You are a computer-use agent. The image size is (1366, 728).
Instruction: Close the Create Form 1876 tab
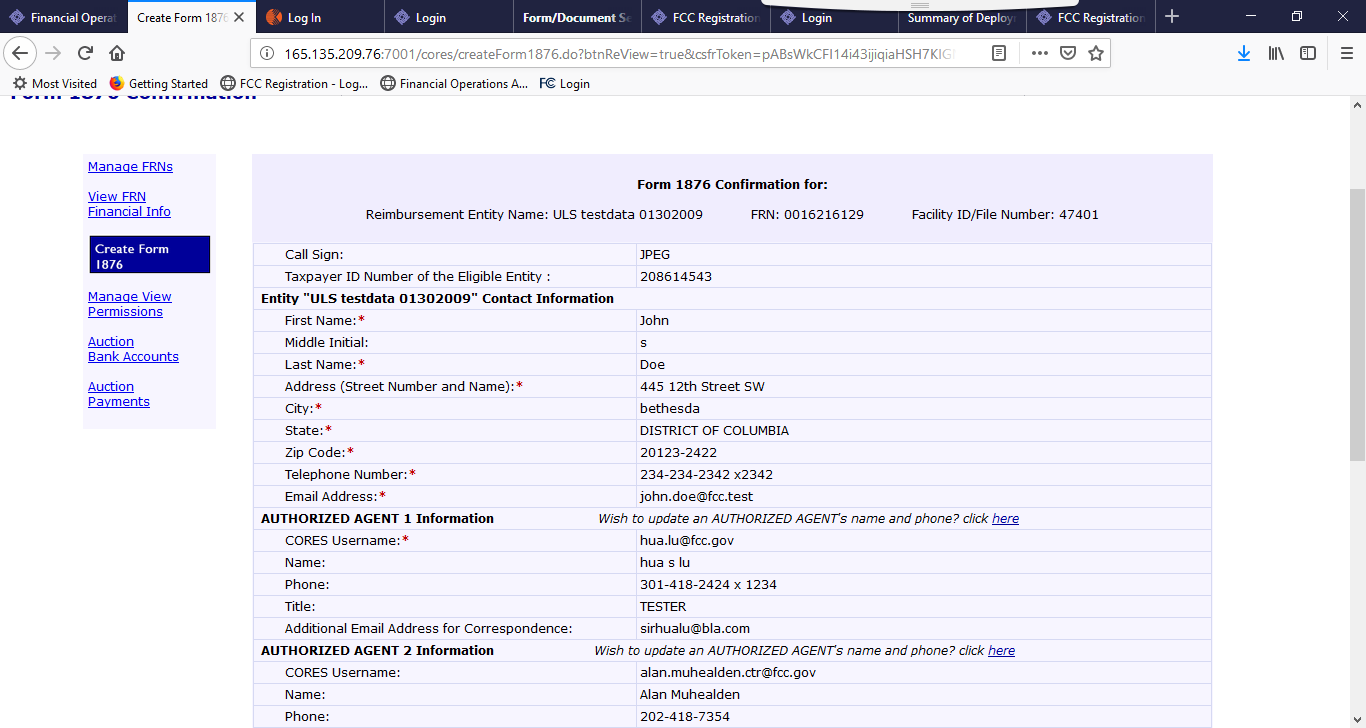[x=239, y=17]
